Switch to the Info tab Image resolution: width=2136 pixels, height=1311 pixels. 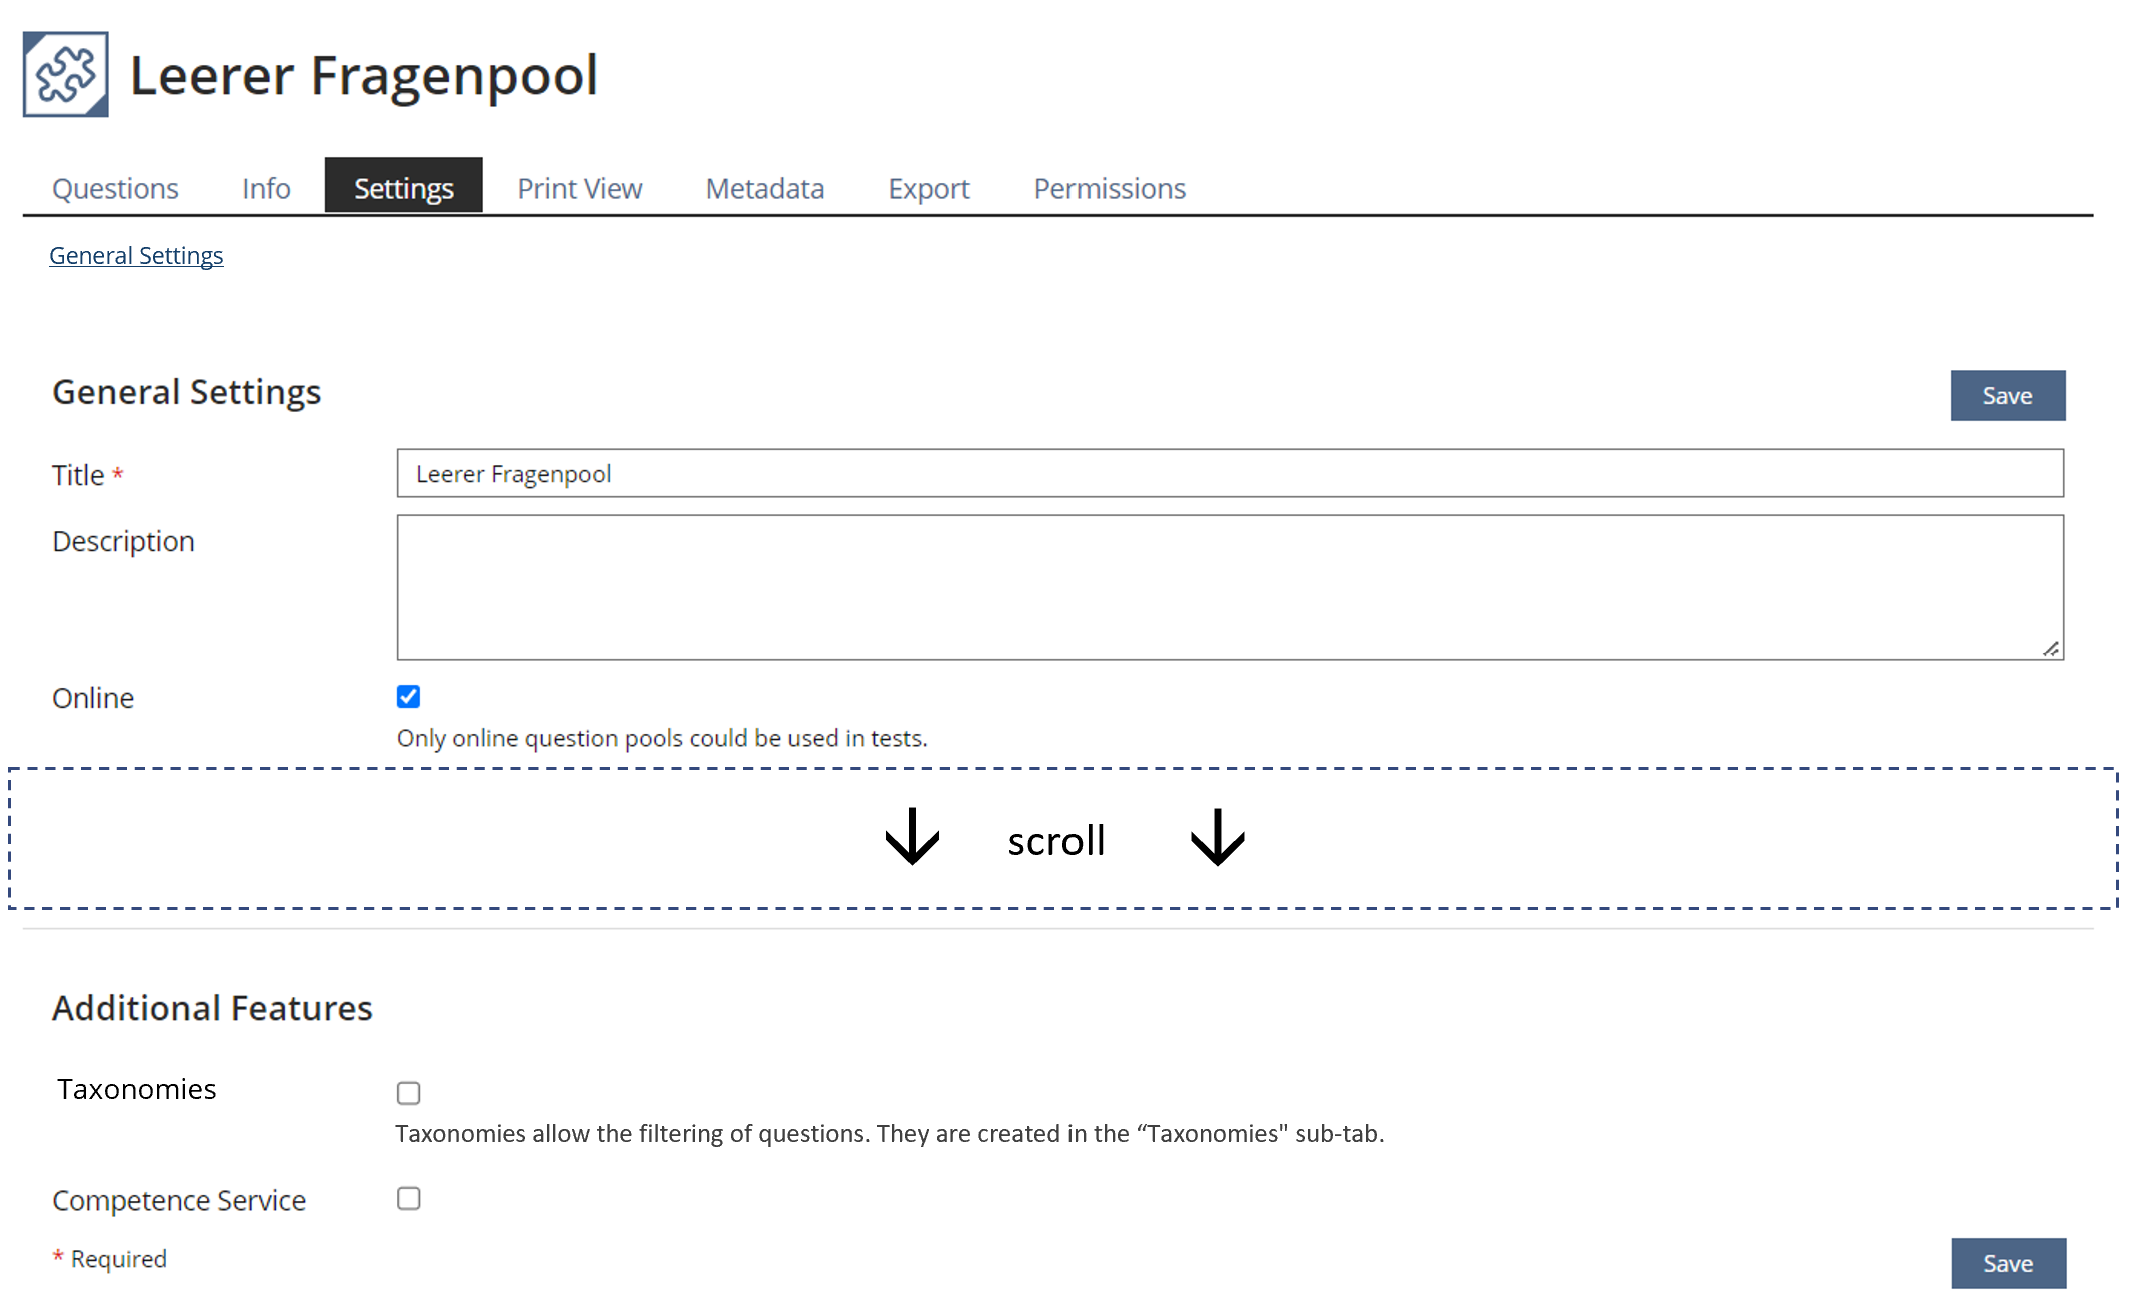click(266, 188)
